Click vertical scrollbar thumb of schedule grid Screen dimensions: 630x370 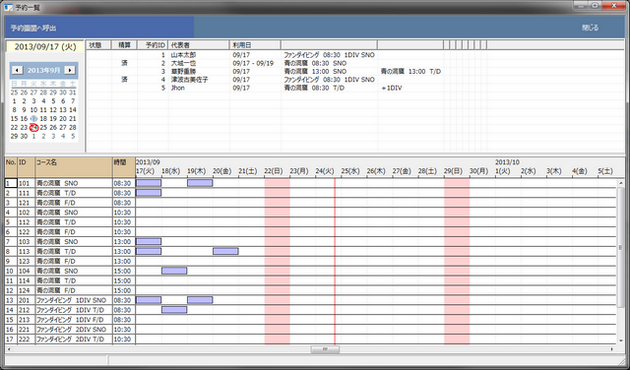(x=620, y=247)
